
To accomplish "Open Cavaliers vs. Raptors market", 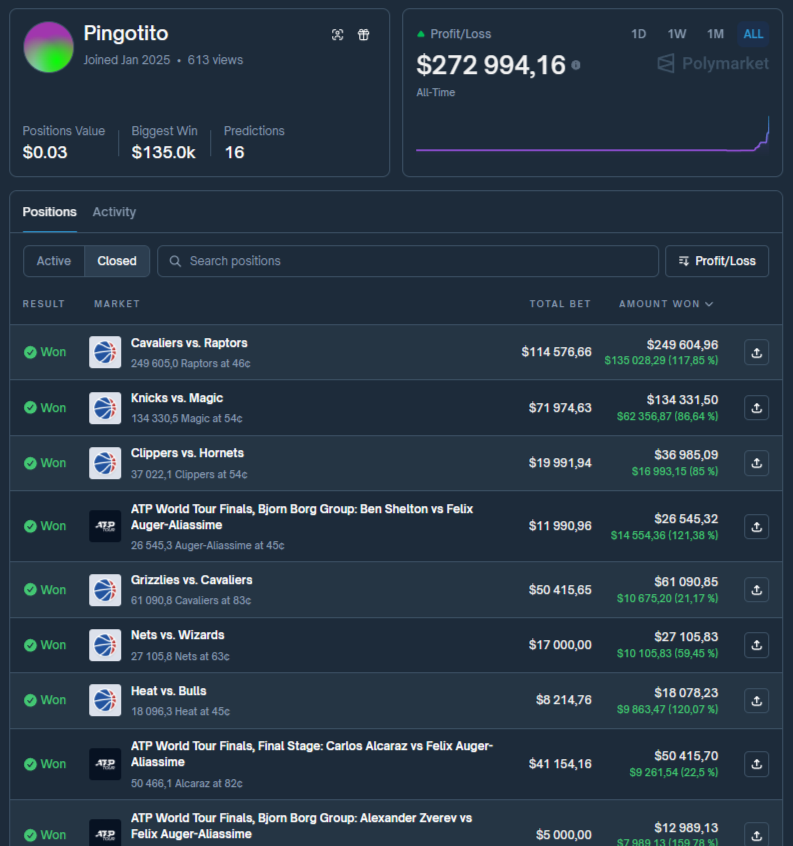I will pyautogui.click(x=189, y=343).
